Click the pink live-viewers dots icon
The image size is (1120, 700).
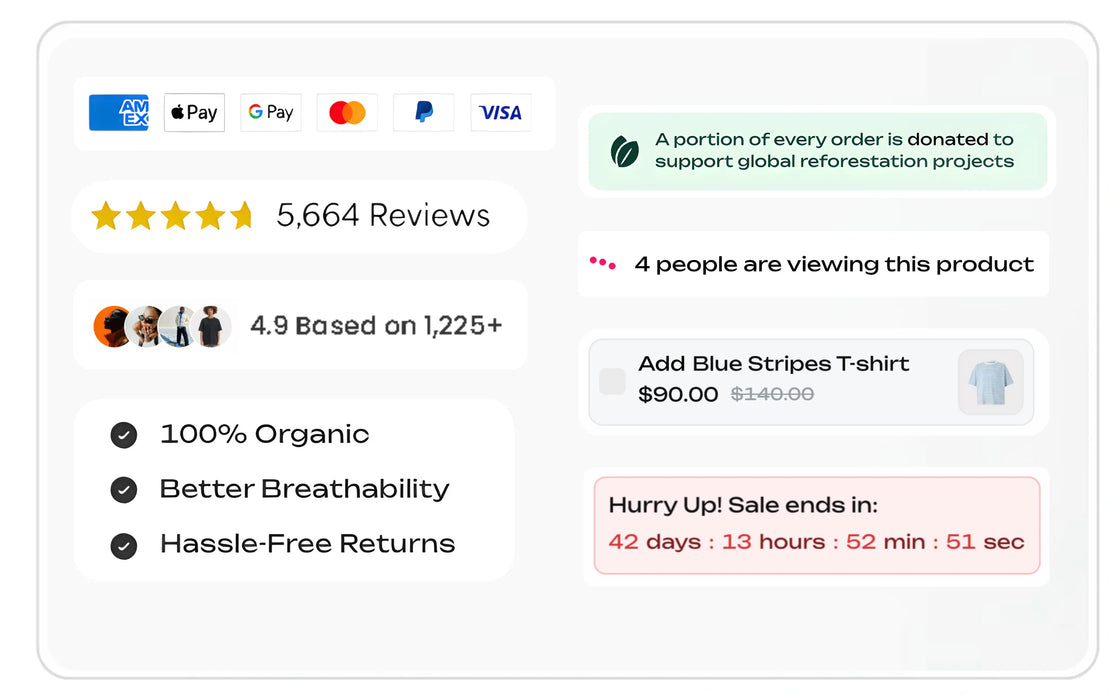[600, 263]
